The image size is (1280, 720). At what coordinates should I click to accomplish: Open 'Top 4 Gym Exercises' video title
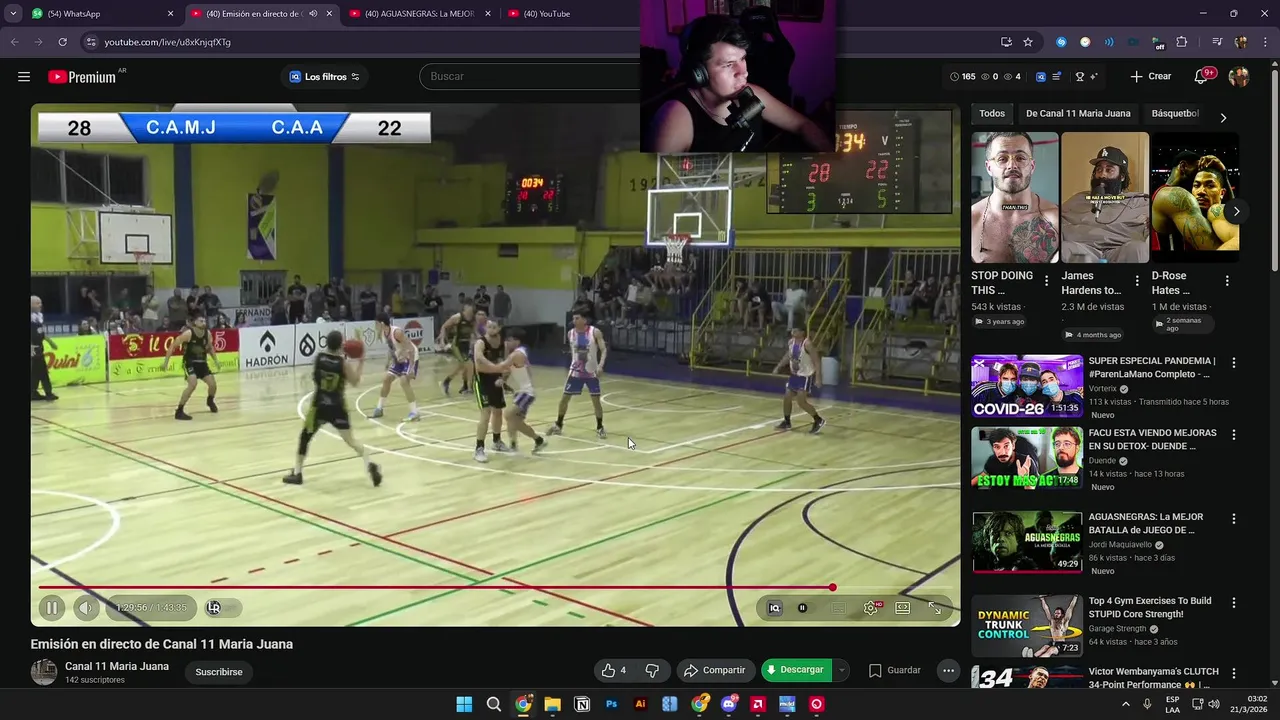pyautogui.click(x=1150, y=607)
